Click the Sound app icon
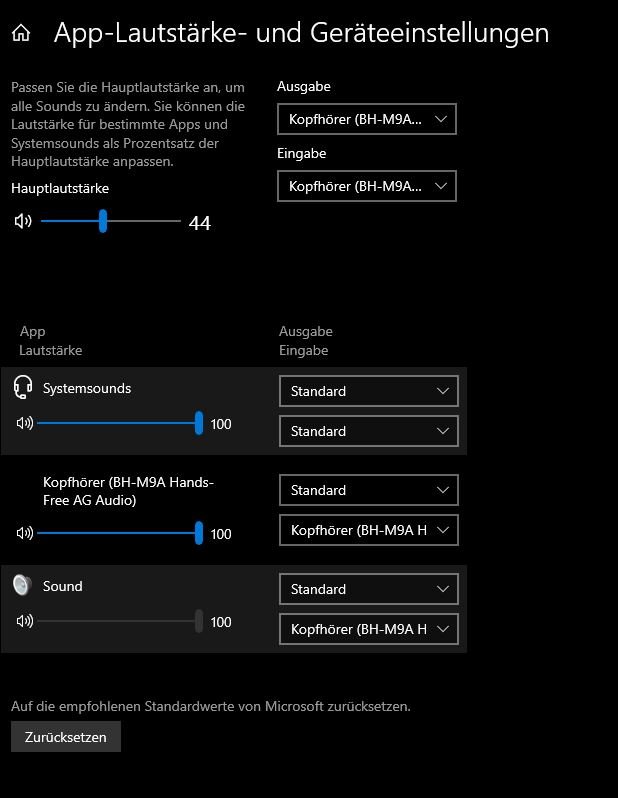The width and height of the screenshot is (618, 798). (x=23, y=586)
